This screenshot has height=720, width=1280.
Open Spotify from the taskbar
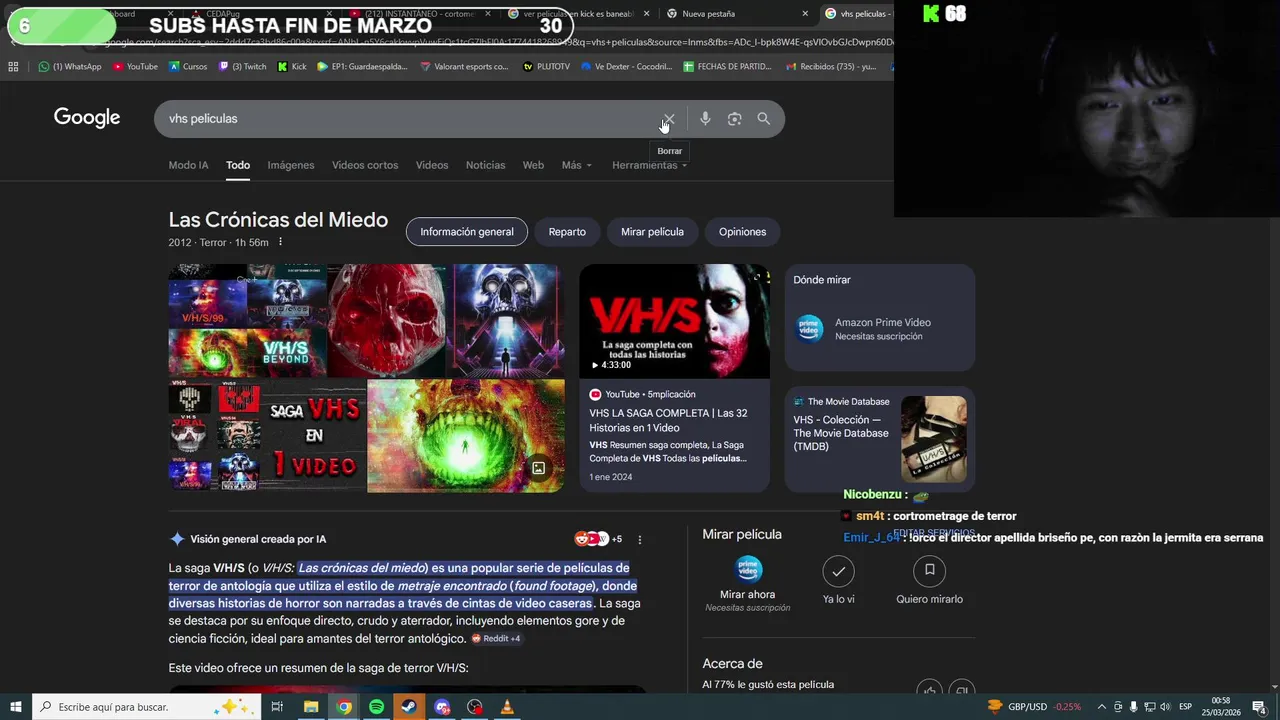(x=376, y=707)
